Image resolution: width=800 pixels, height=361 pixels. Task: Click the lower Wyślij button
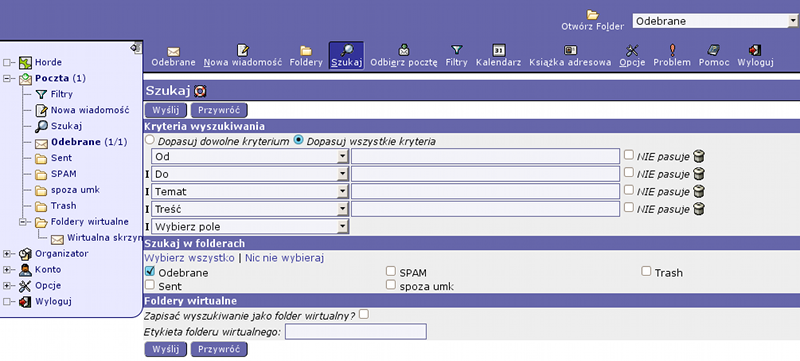pyautogui.click(x=166, y=349)
